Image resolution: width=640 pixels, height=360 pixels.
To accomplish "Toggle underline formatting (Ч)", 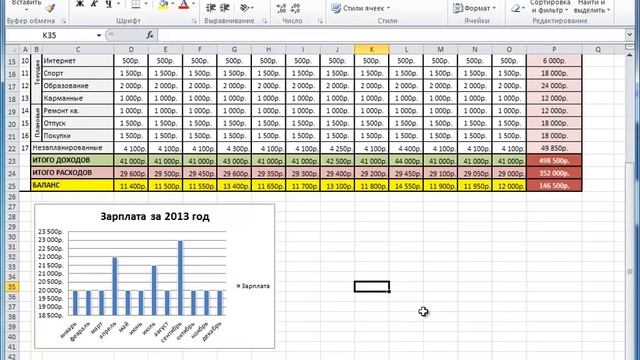I will [x=109, y=4].
